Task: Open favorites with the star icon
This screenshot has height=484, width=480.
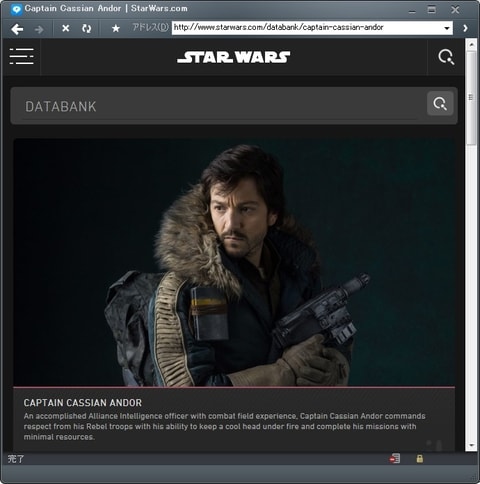Action: 116,29
